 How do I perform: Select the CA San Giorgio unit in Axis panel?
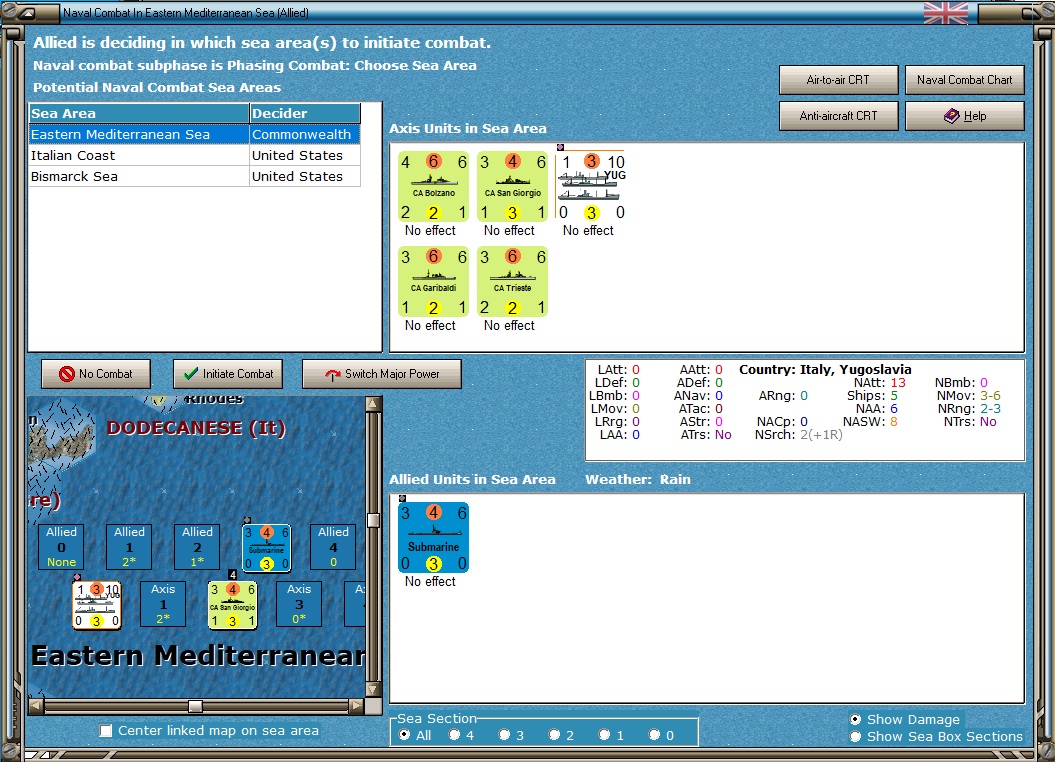click(x=512, y=186)
